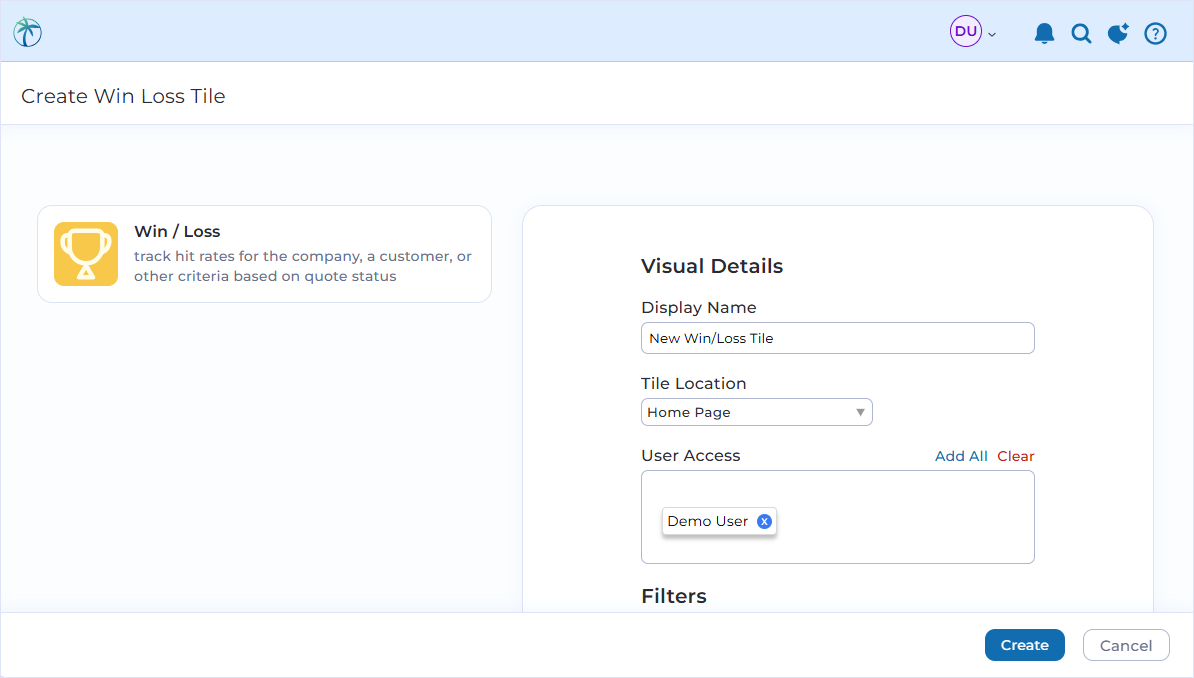Click the User Access label

coord(691,456)
